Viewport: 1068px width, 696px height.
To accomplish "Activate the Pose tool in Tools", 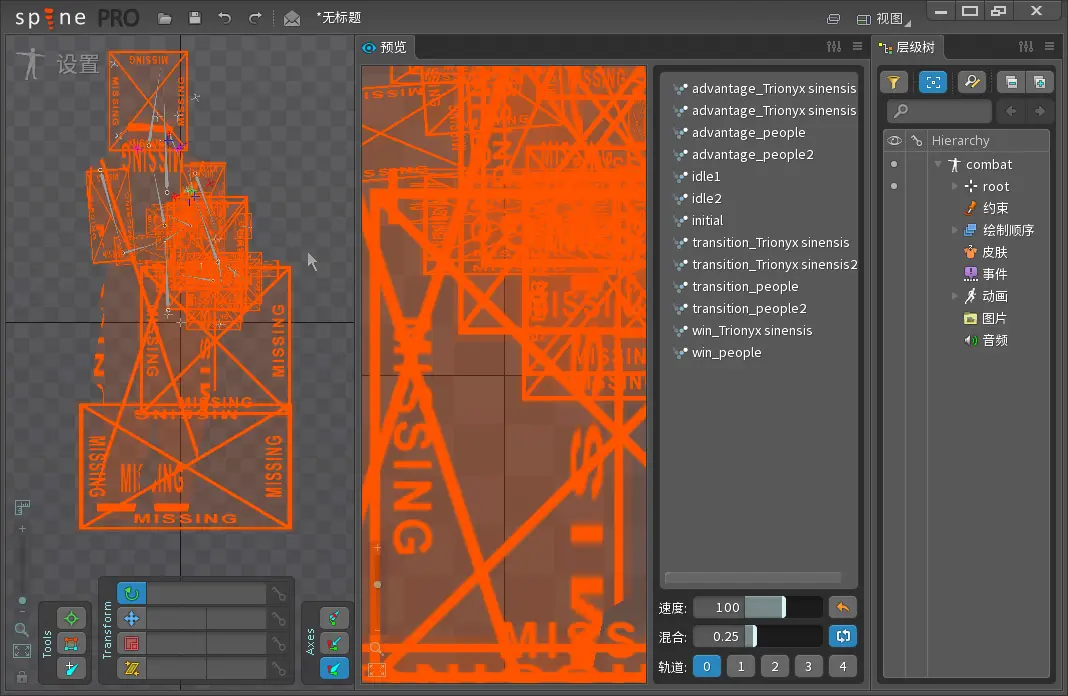I will click(71, 618).
